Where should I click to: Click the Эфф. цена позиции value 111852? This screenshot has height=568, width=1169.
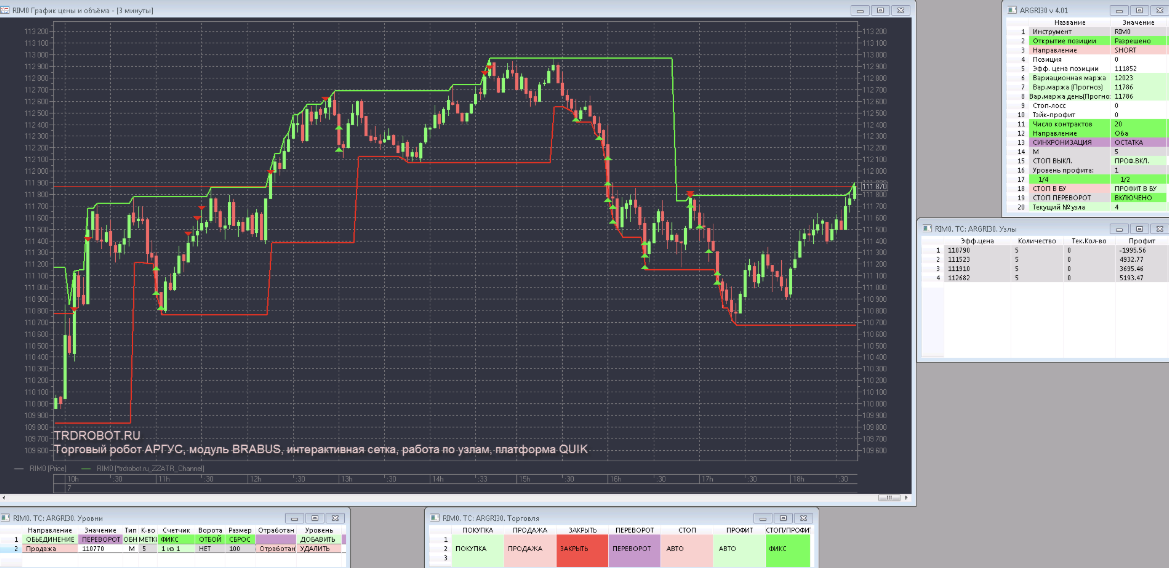(1138, 69)
